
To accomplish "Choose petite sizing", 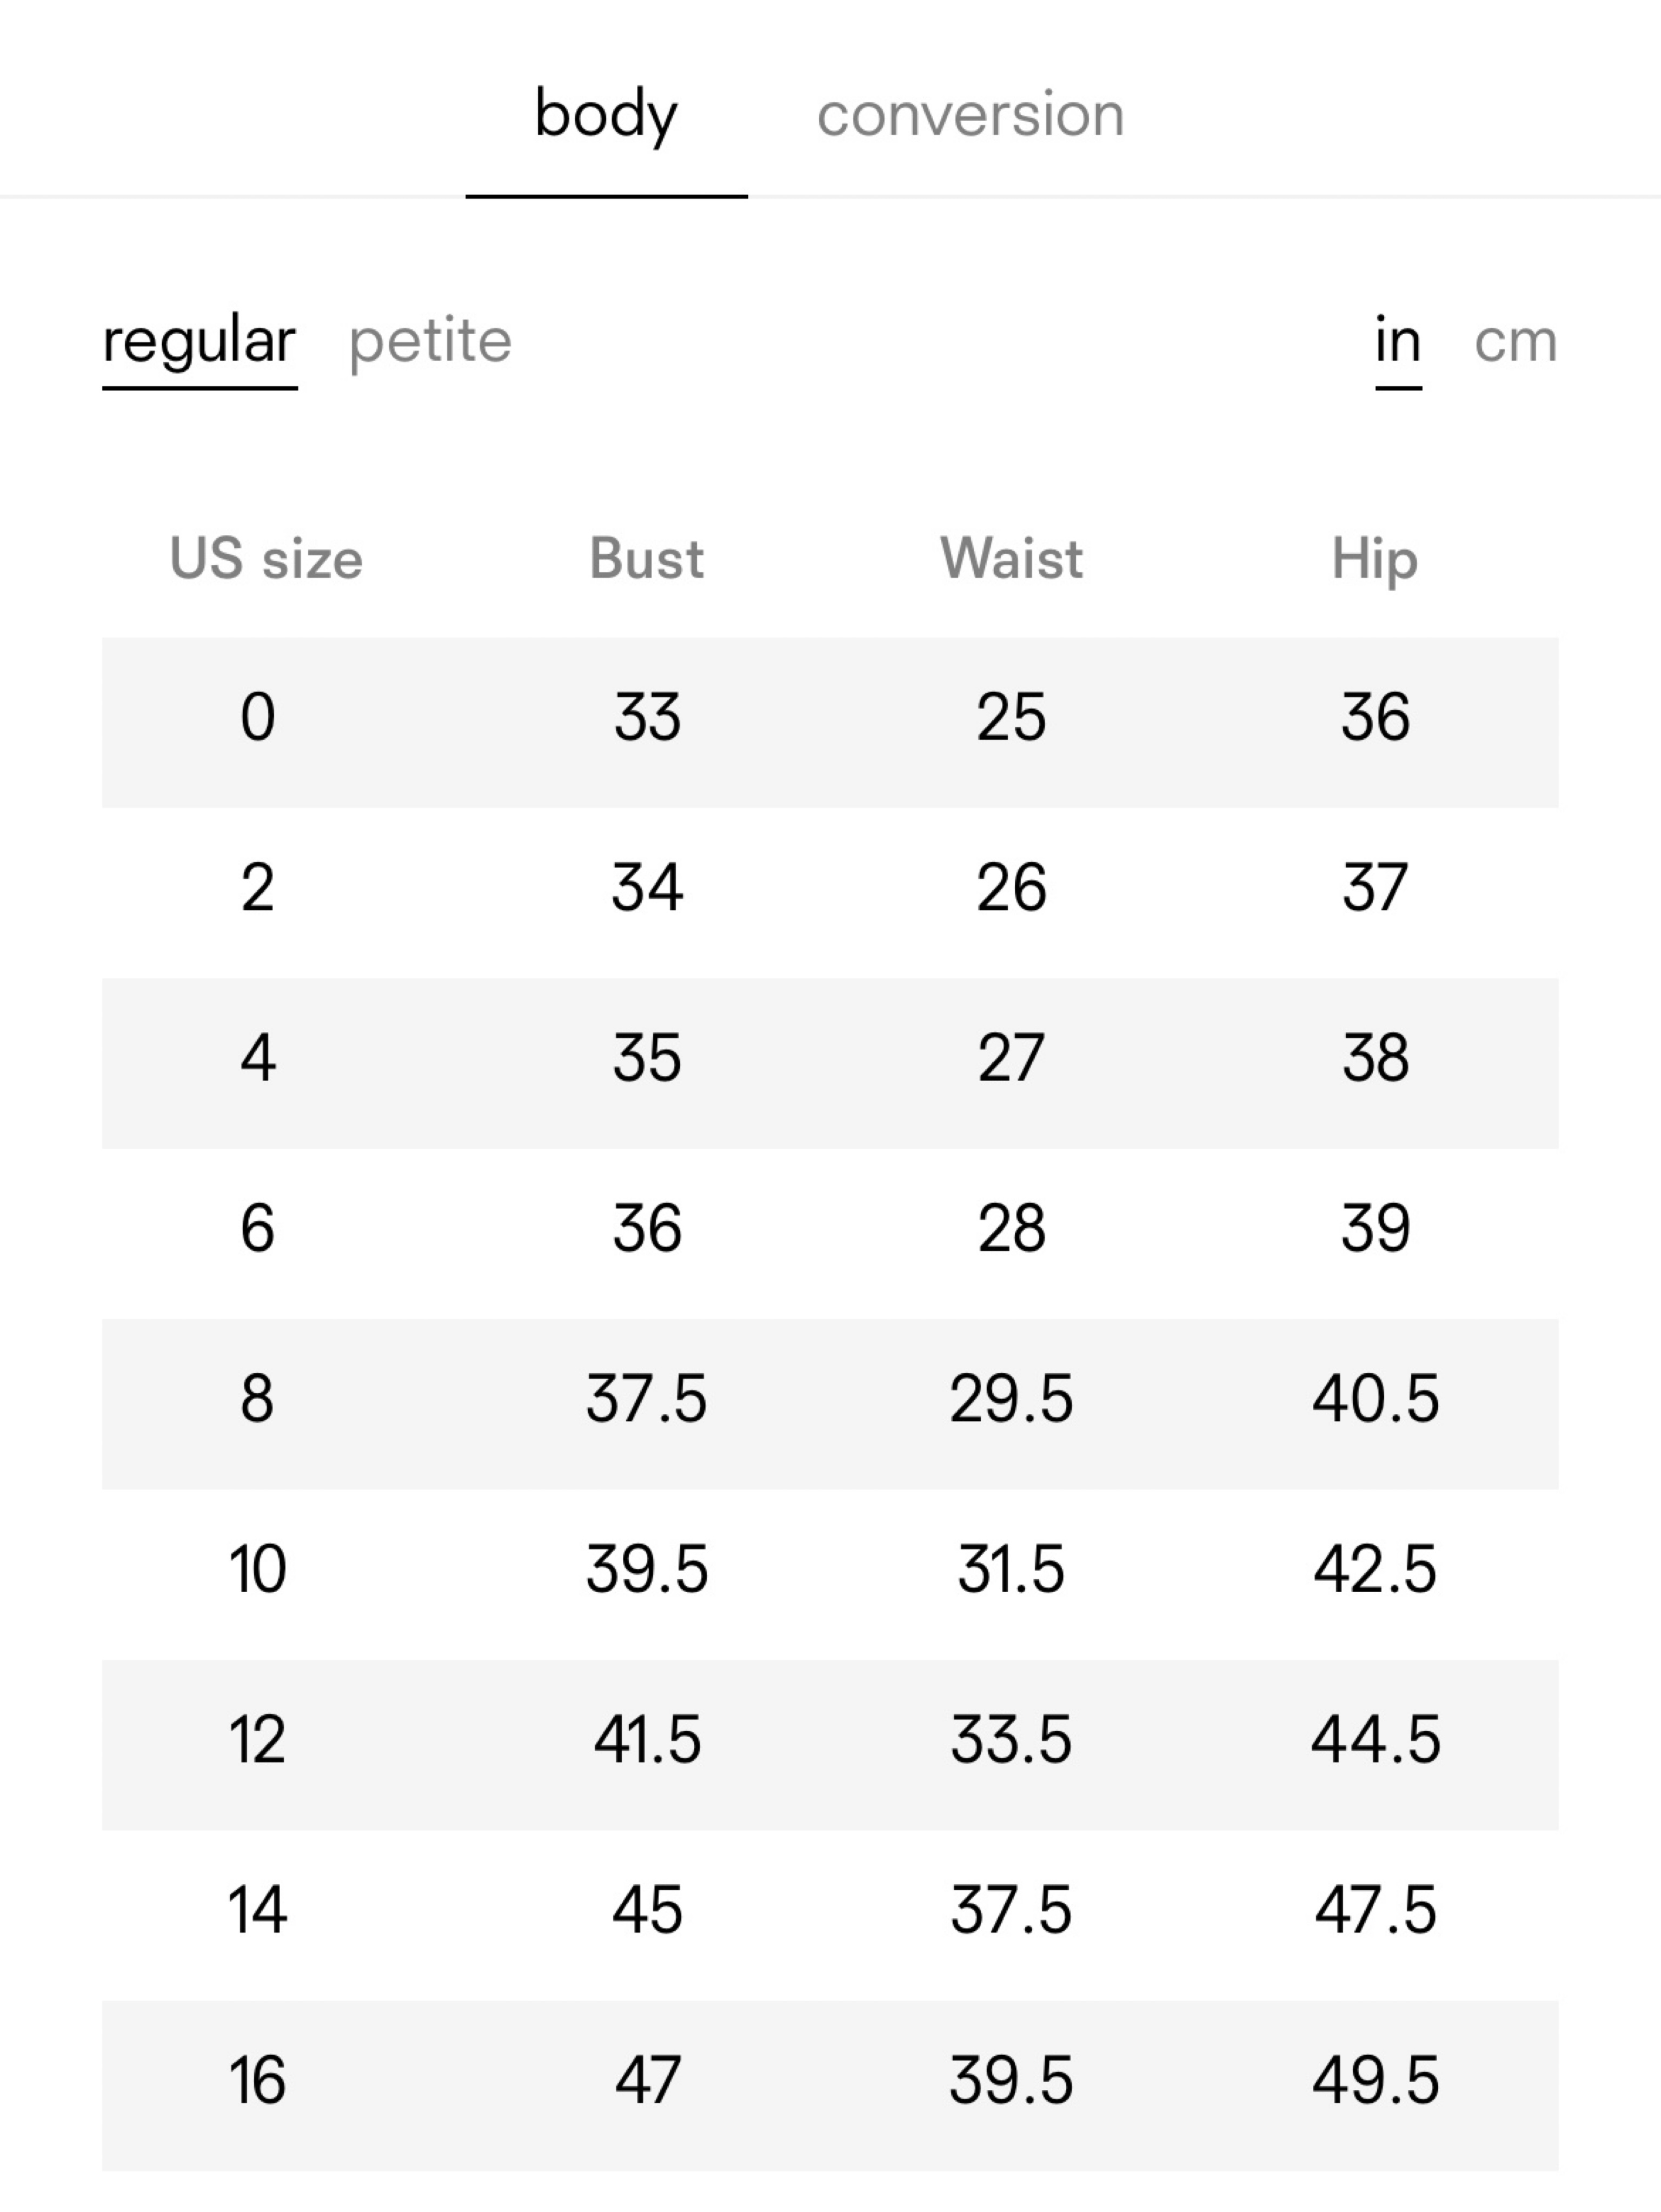I will pos(430,343).
